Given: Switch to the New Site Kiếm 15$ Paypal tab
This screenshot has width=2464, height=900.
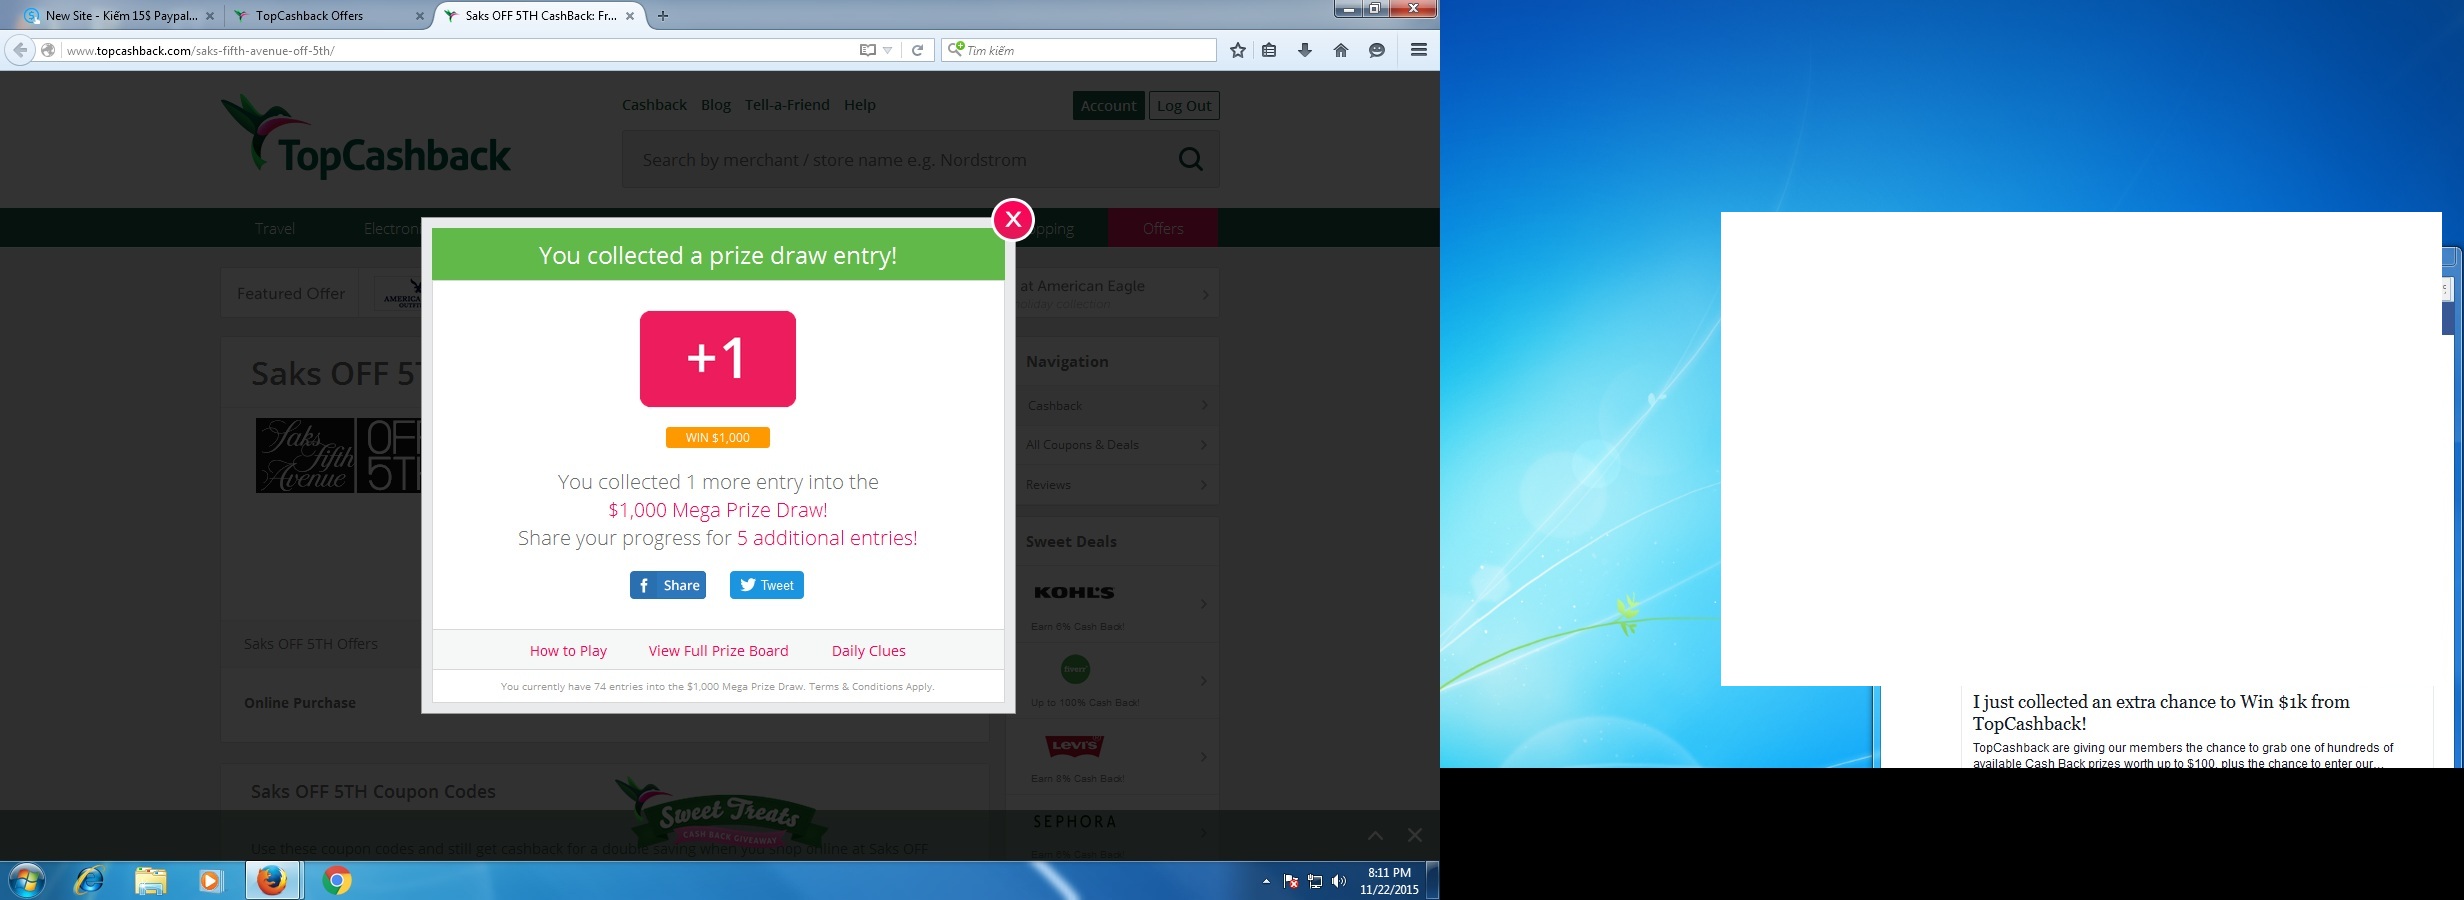Looking at the screenshot, I should 120,16.
